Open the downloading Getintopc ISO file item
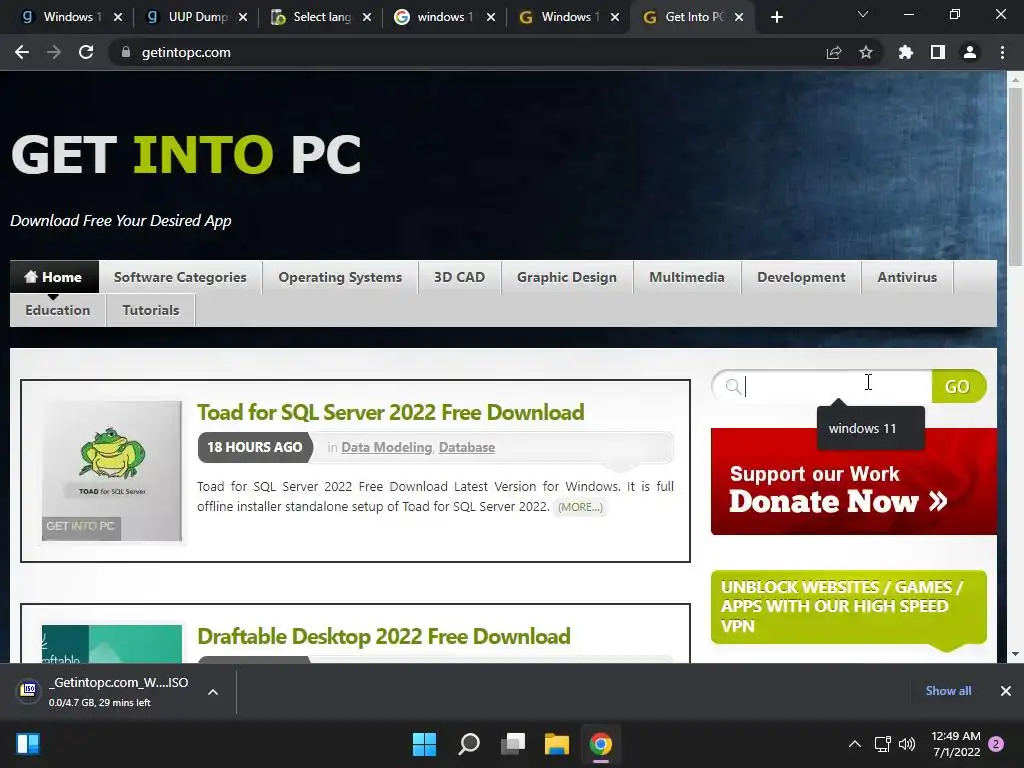The image size is (1024, 768). click(104, 692)
